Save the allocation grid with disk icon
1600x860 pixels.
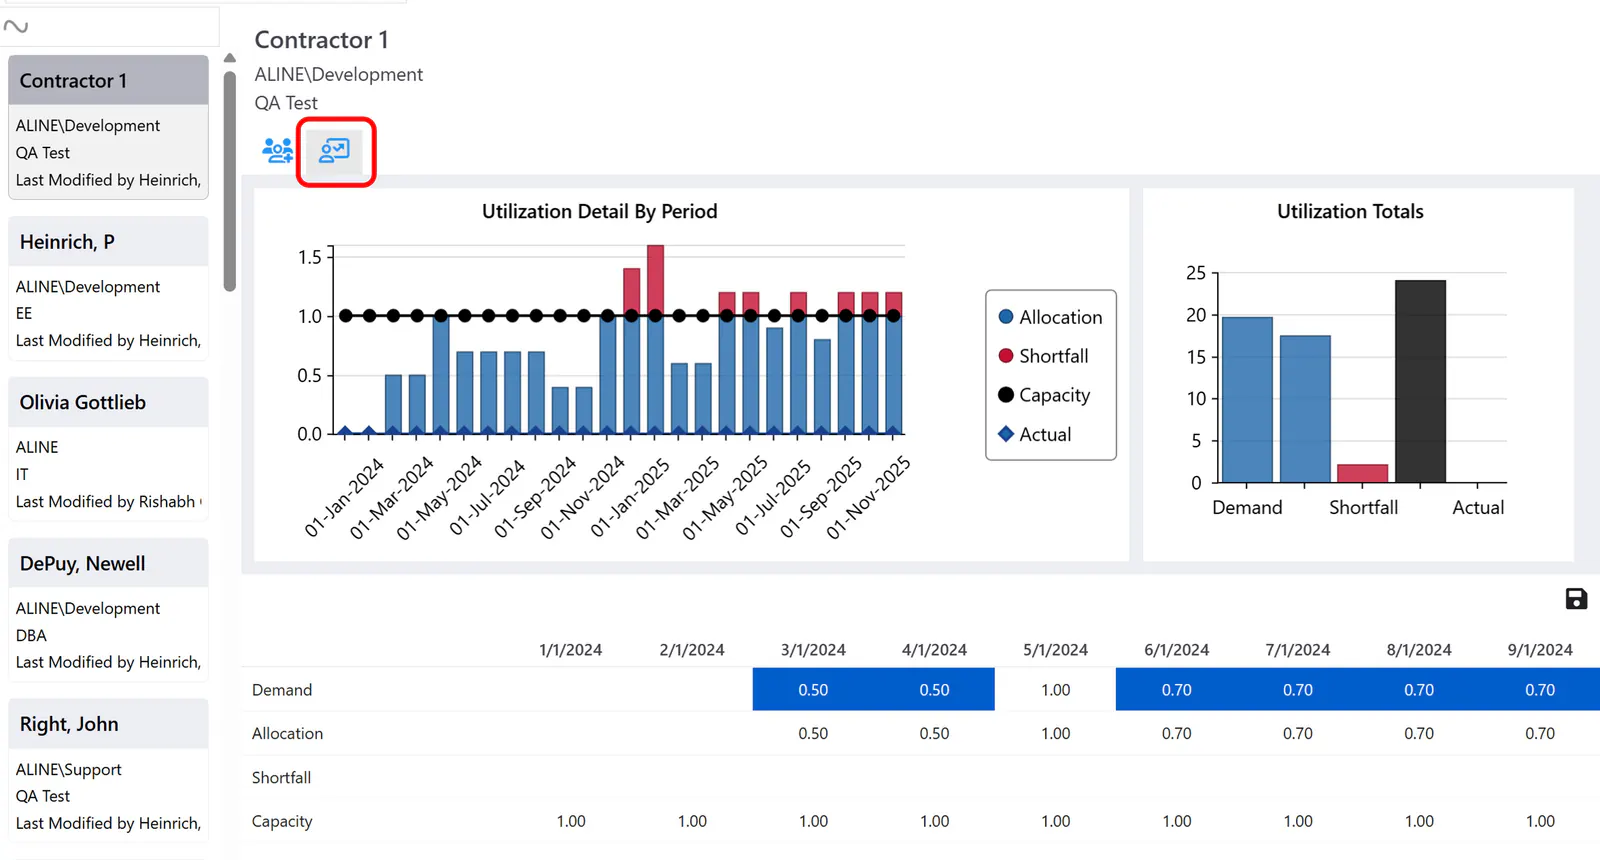click(x=1576, y=598)
